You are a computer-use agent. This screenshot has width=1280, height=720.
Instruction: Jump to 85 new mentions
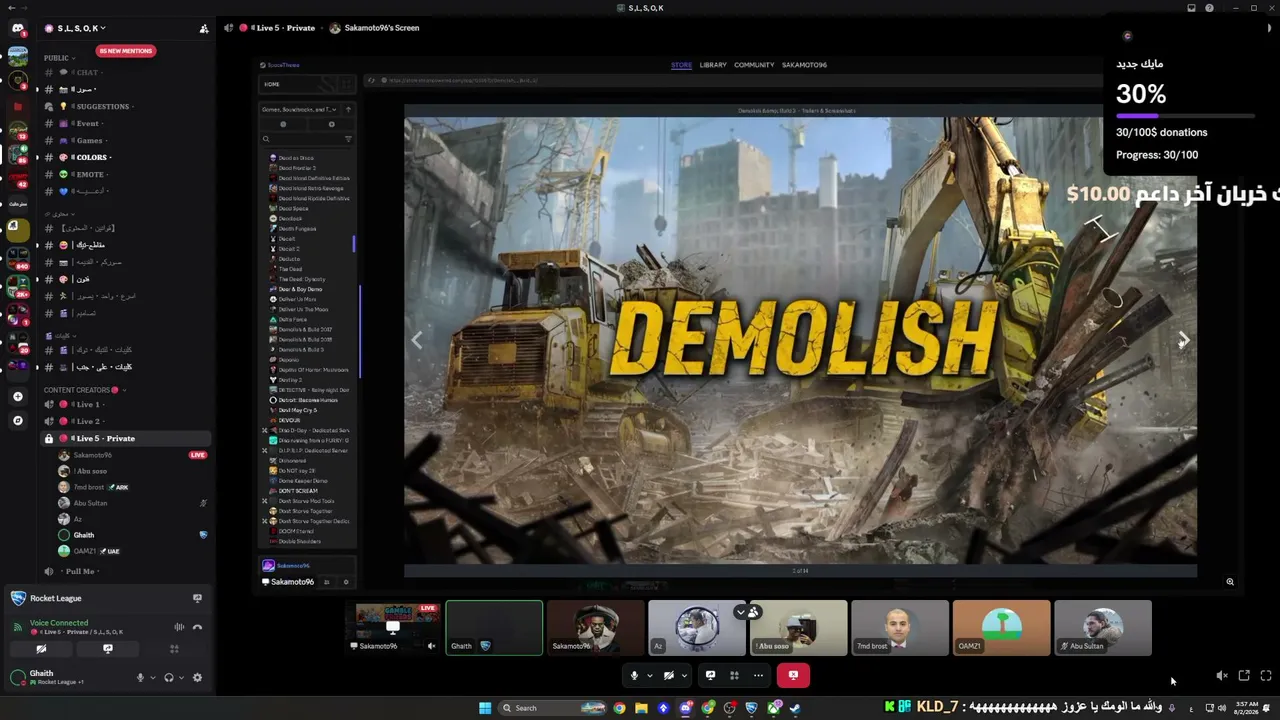click(x=125, y=51)
